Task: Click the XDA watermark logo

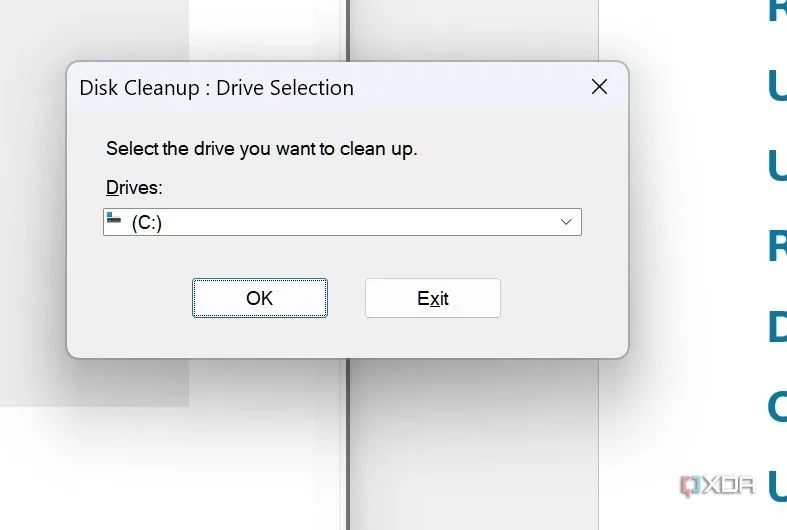Action: [x=717, y=486]
